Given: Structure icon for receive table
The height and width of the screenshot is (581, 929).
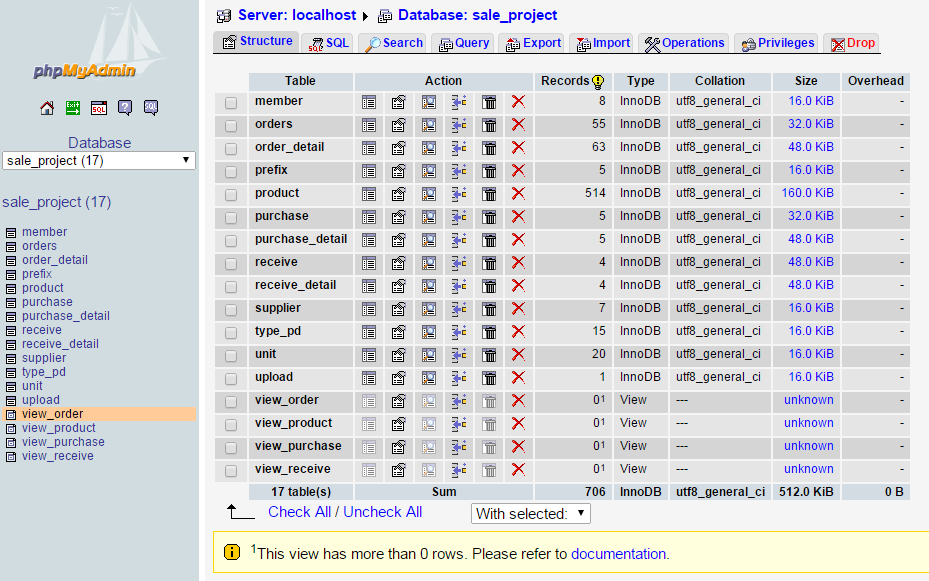Looking at the screenshot, I should [399, 264].
